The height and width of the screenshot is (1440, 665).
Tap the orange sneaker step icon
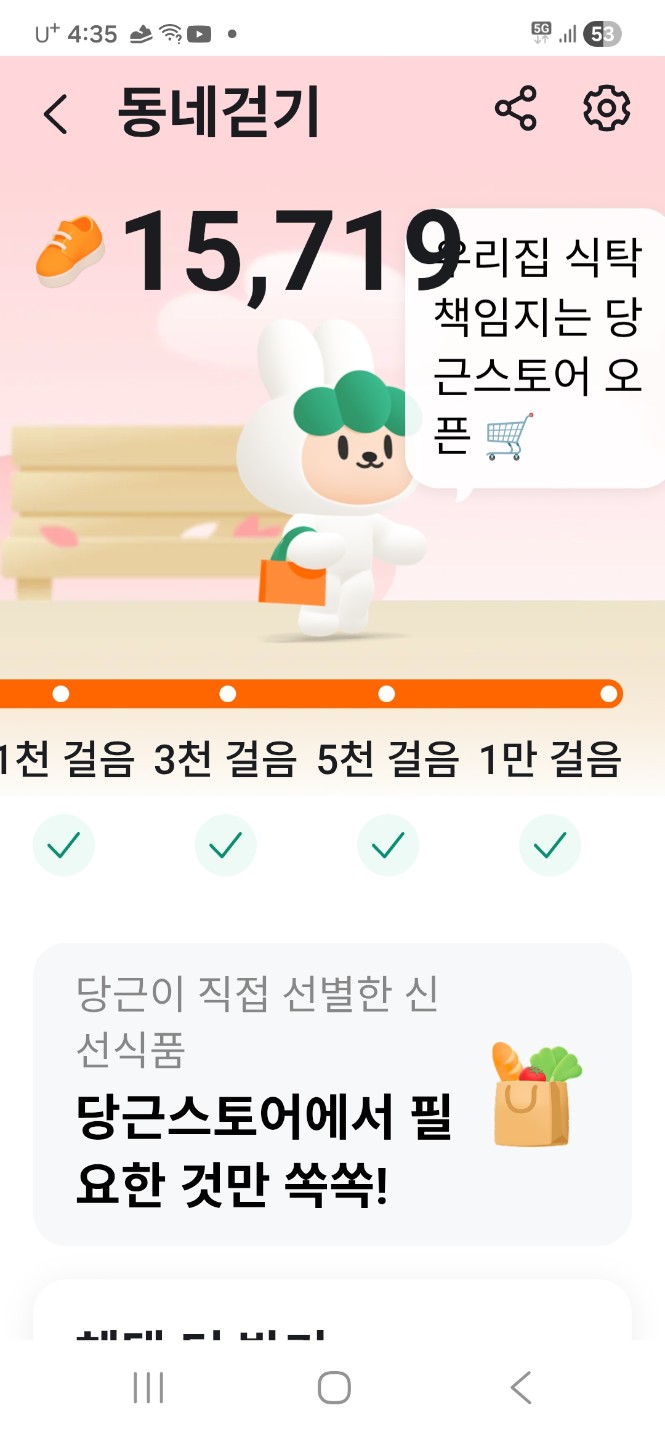coord(70,249)
